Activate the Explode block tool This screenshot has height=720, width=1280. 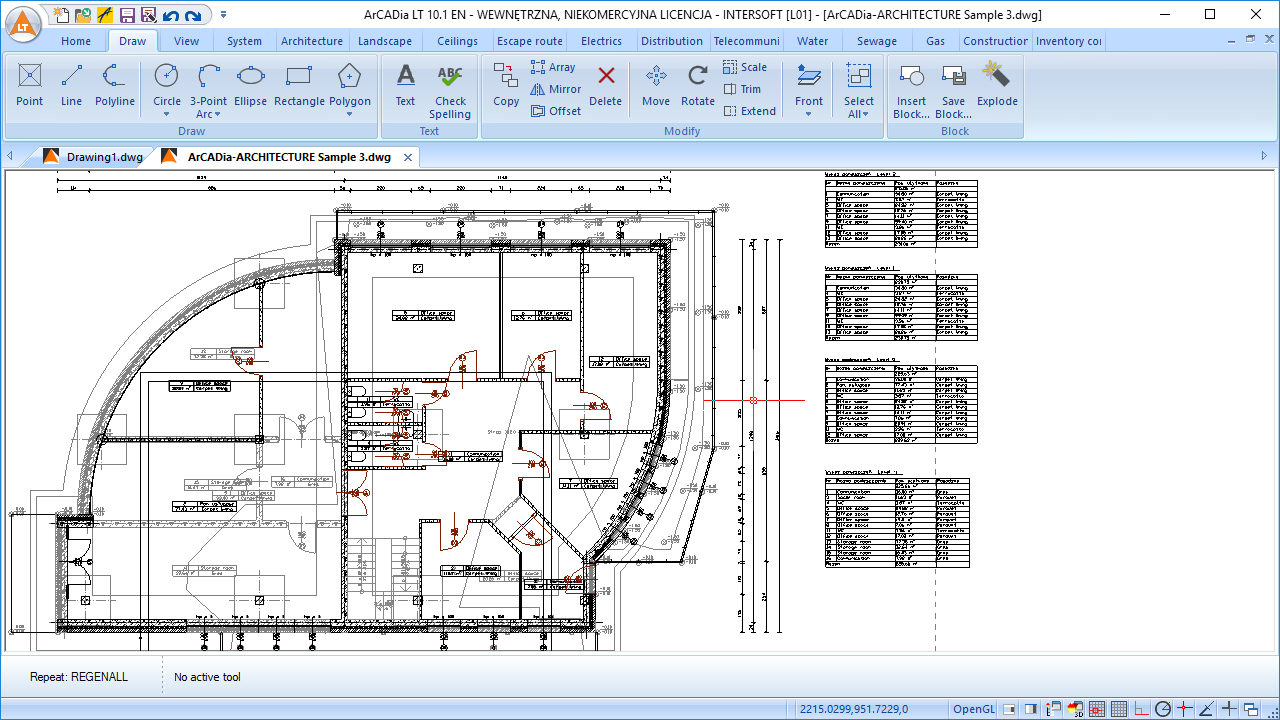coord(997,85)
